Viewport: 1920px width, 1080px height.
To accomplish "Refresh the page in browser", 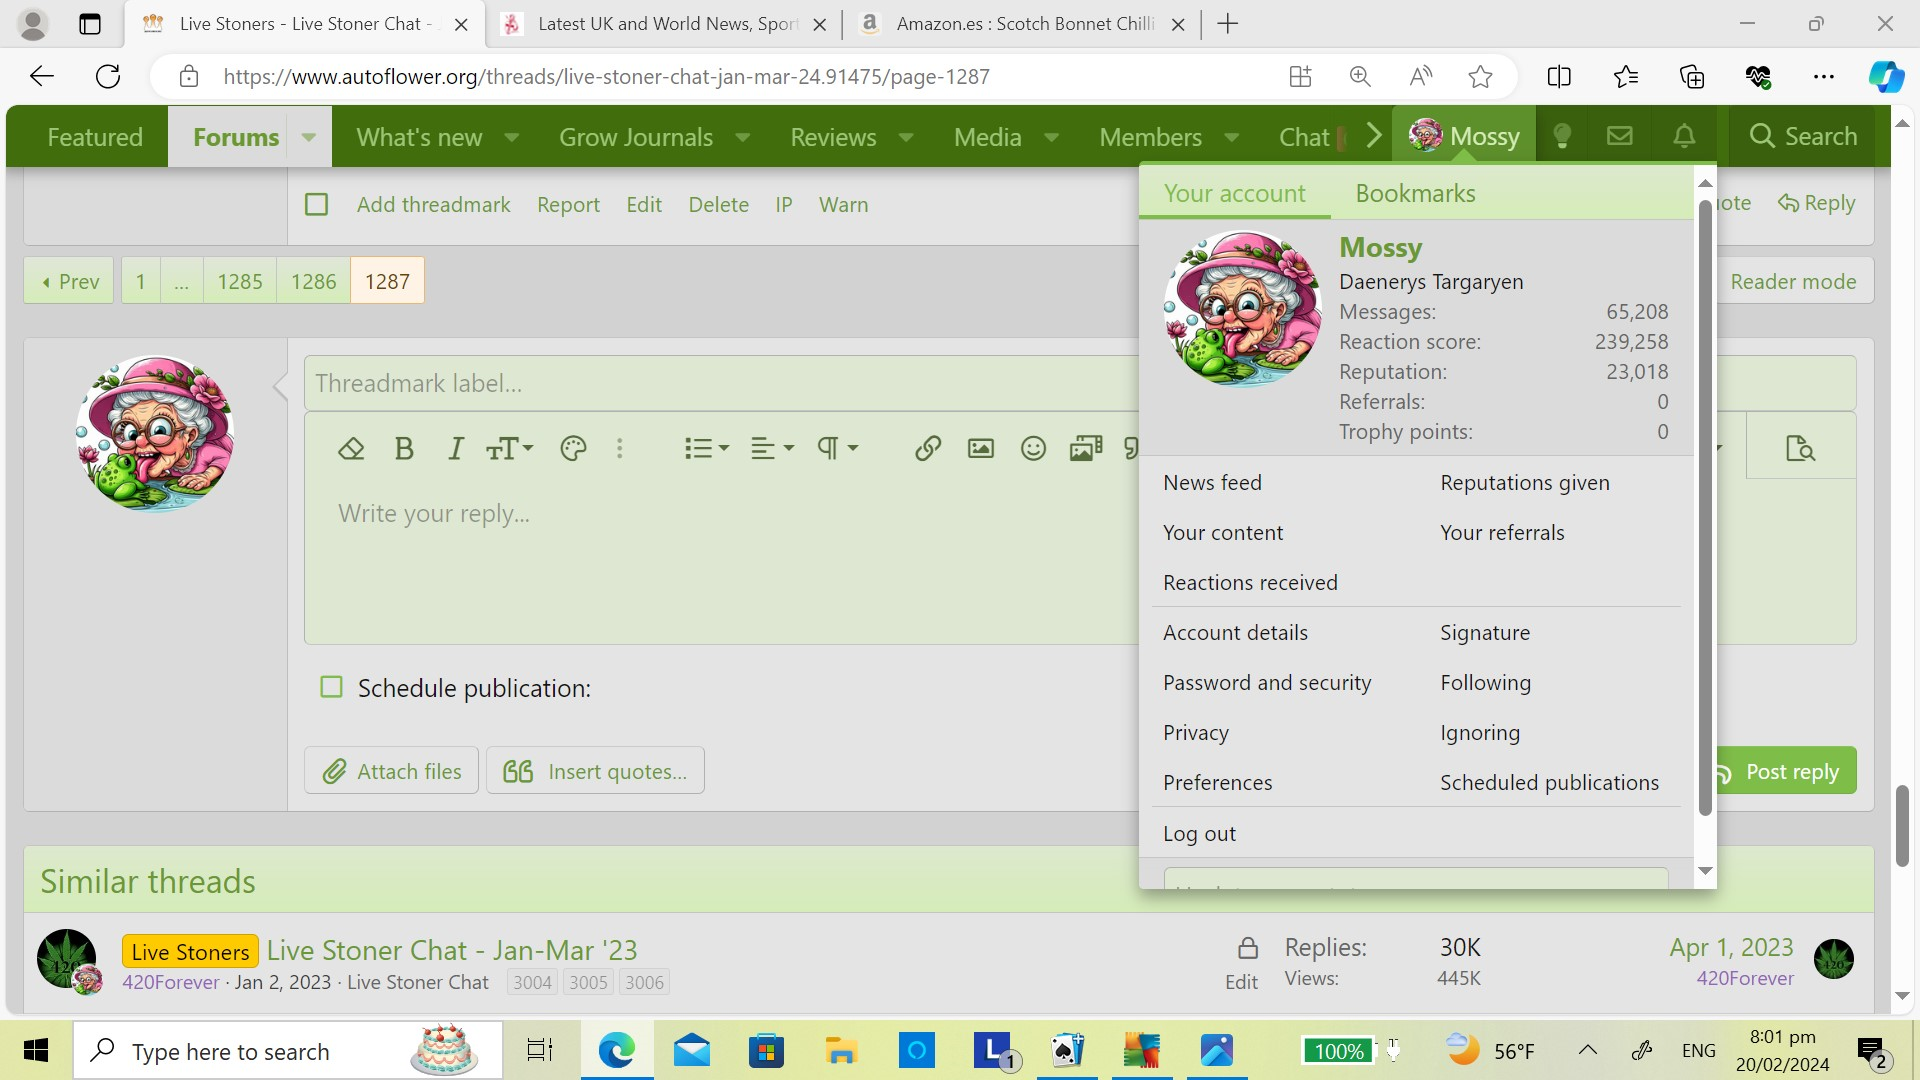I will point(108,76).
